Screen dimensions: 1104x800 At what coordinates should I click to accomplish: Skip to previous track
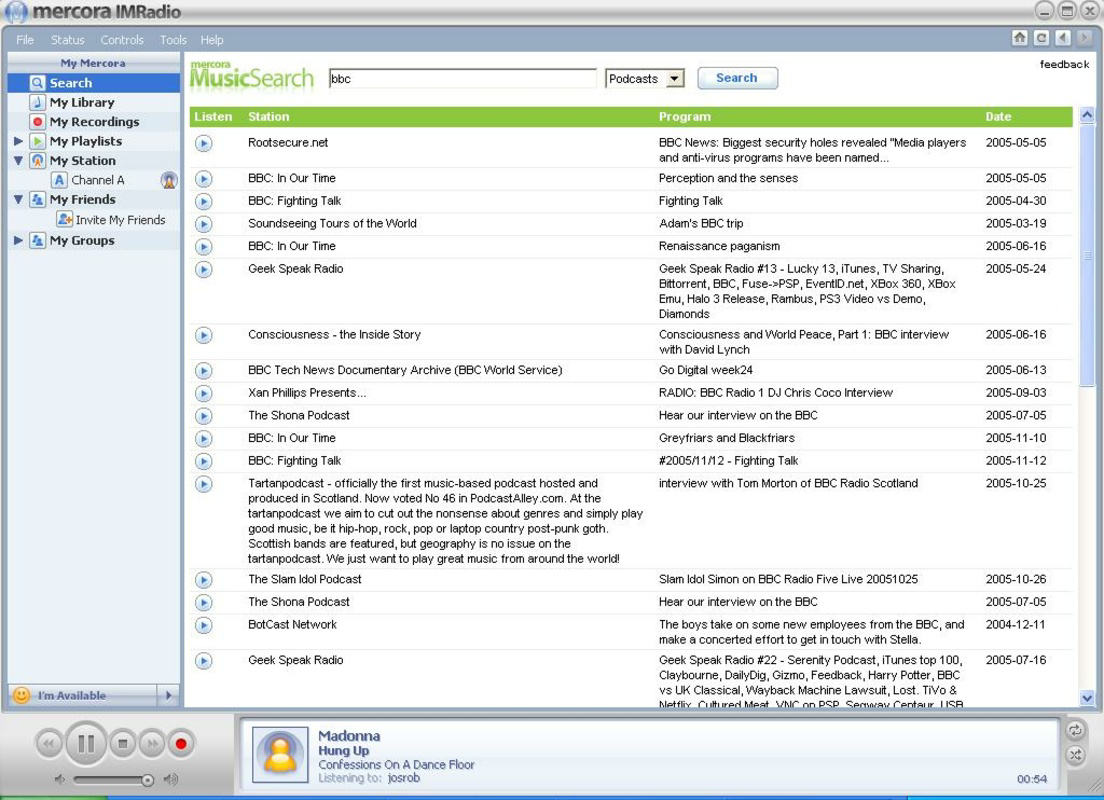(x=49, y=743)
